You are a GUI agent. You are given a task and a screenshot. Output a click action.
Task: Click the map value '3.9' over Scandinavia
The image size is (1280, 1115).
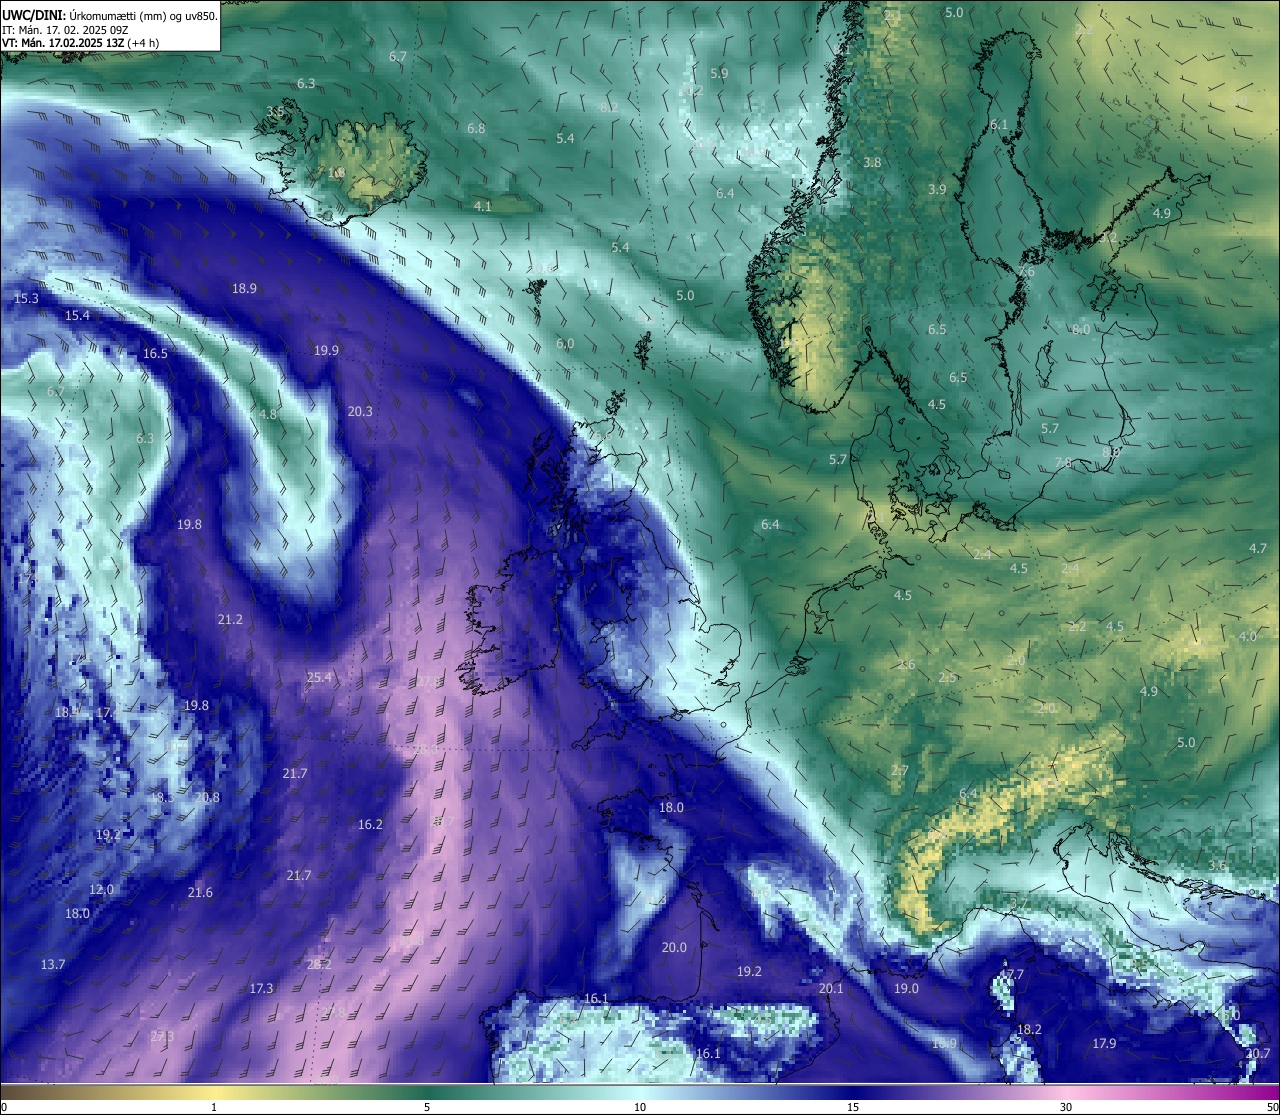[937, 189]
